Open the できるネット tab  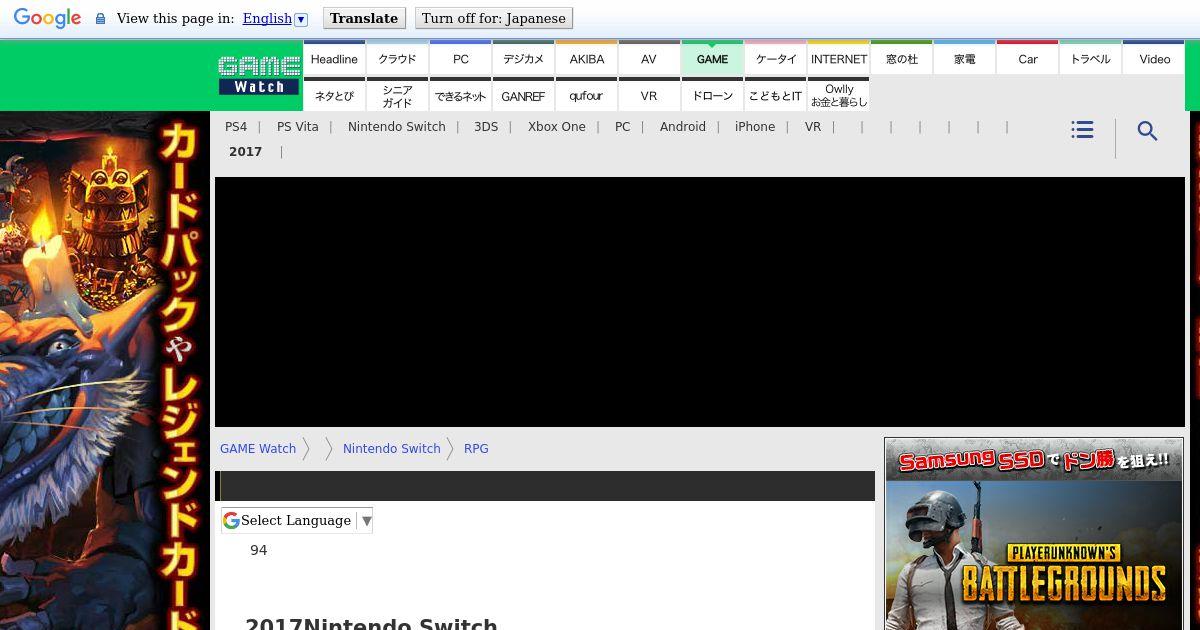(460, 96)
